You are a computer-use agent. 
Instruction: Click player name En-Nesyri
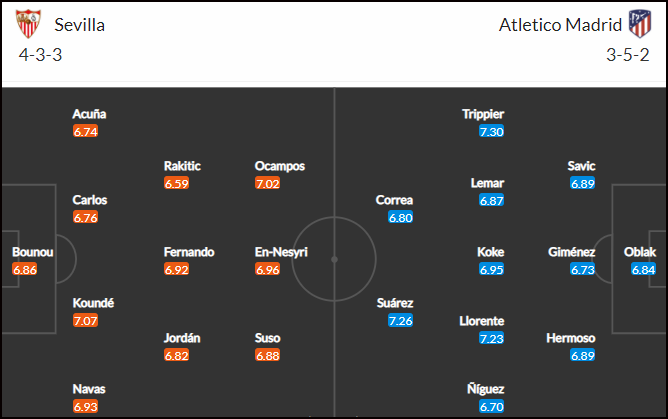281,252
